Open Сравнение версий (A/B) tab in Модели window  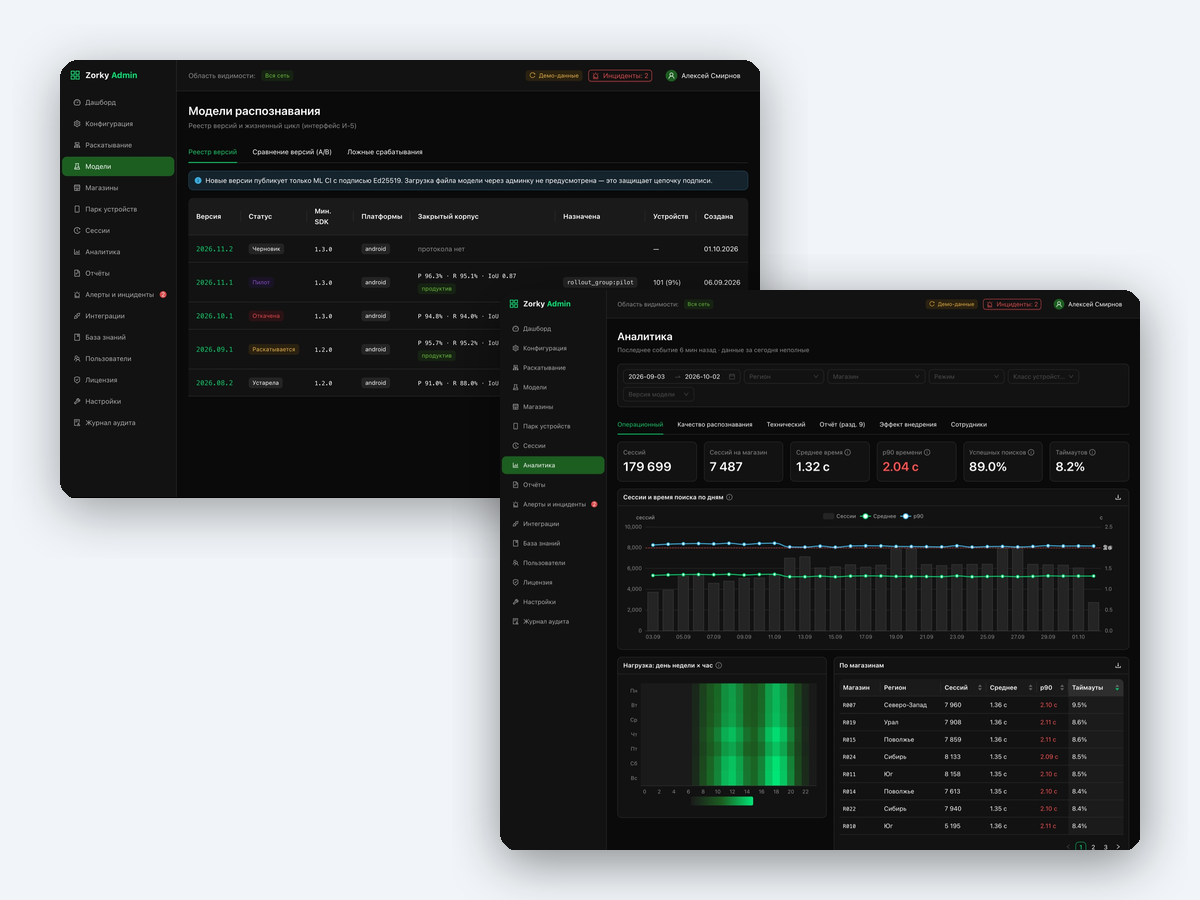(x=292, y=152)
